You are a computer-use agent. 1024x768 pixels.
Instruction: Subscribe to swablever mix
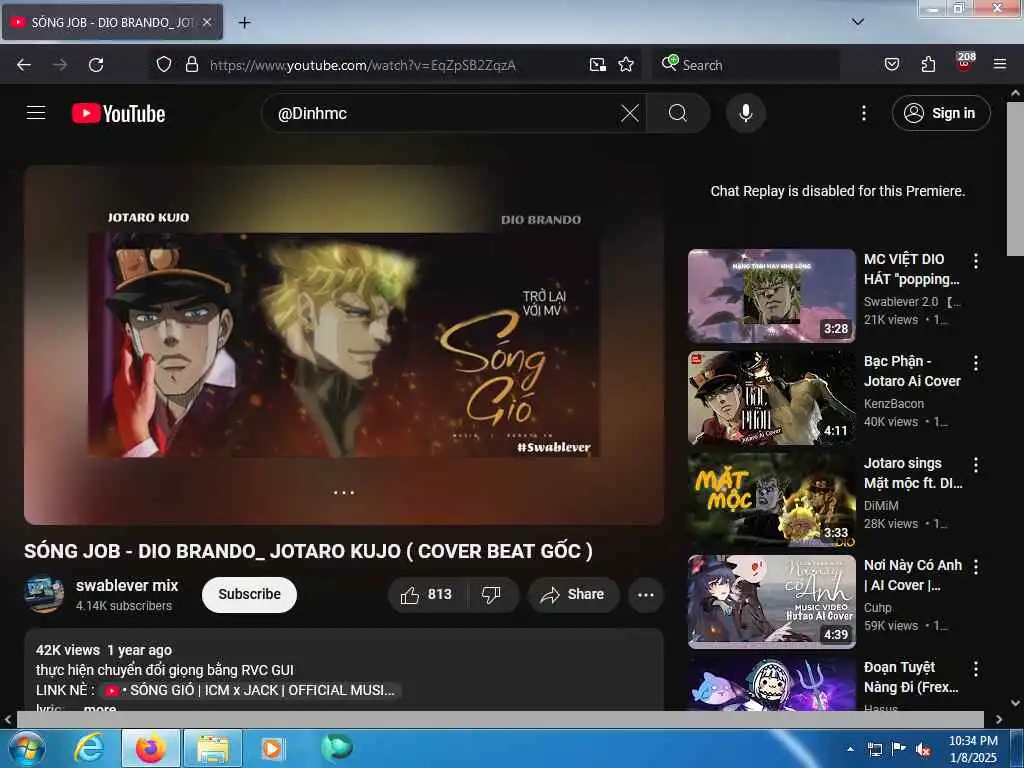[x=249, y=594]
